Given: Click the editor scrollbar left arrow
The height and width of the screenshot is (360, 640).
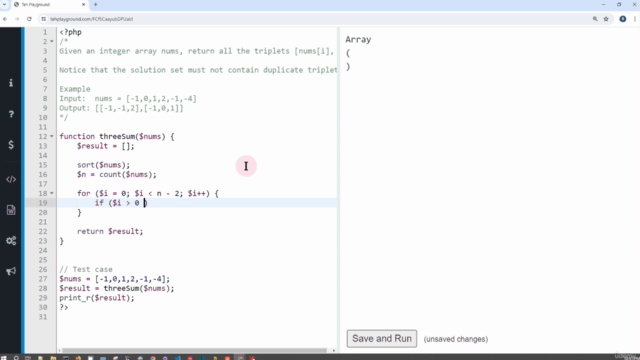Looking at the screenshot, I should tap(60, 350).
